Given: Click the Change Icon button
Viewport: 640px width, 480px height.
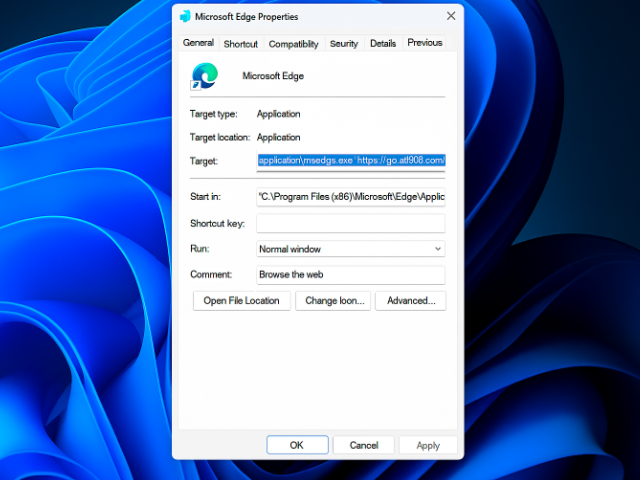Looking at the screenshot, I should (334, 301).
